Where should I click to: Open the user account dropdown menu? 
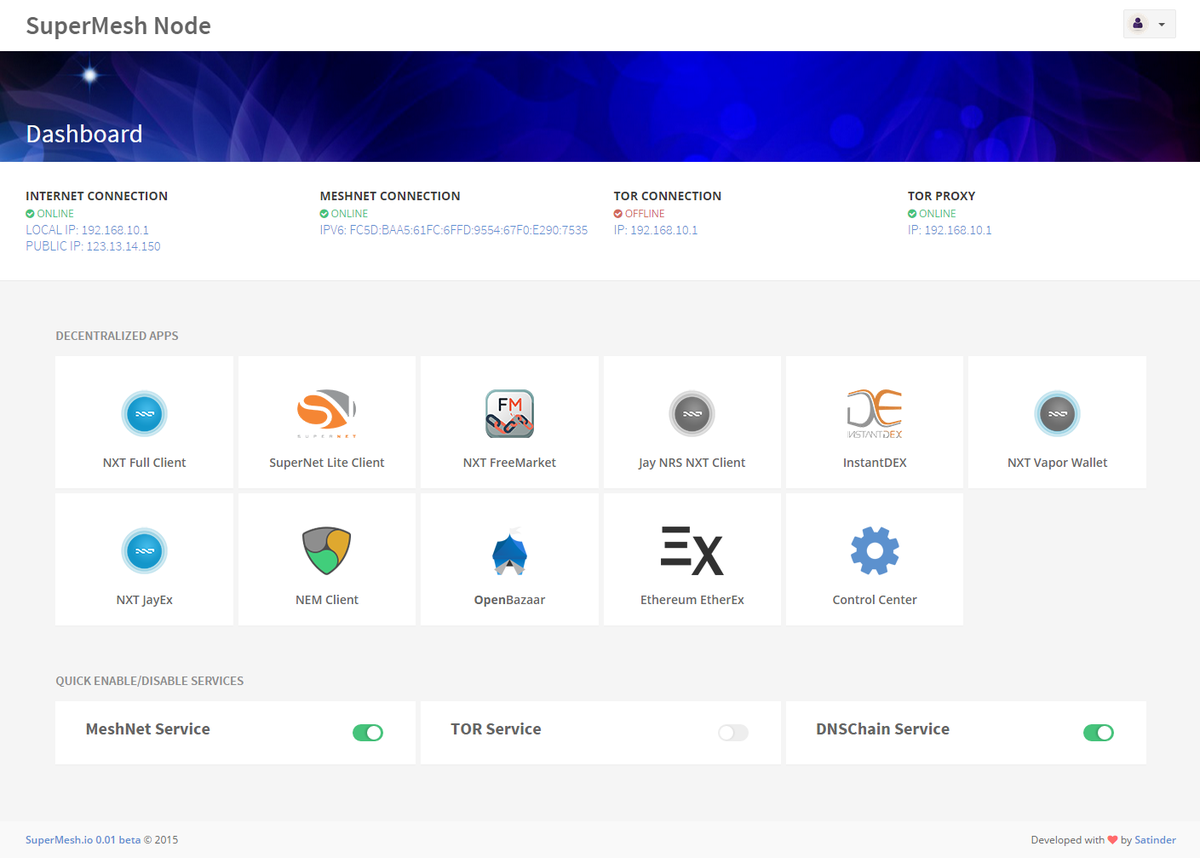pos(1149,24)
